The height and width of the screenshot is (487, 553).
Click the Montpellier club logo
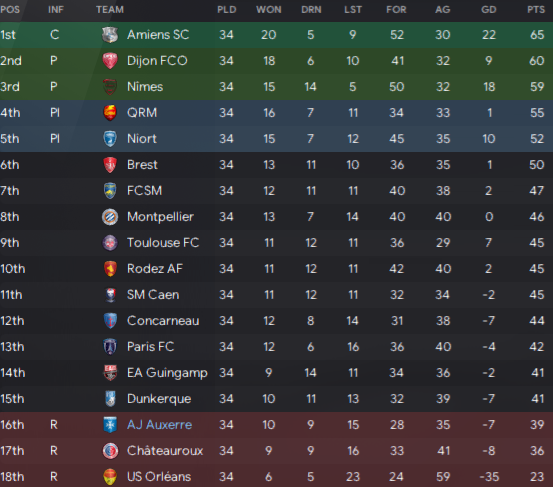pyautogui.click(x=110, y=217)
